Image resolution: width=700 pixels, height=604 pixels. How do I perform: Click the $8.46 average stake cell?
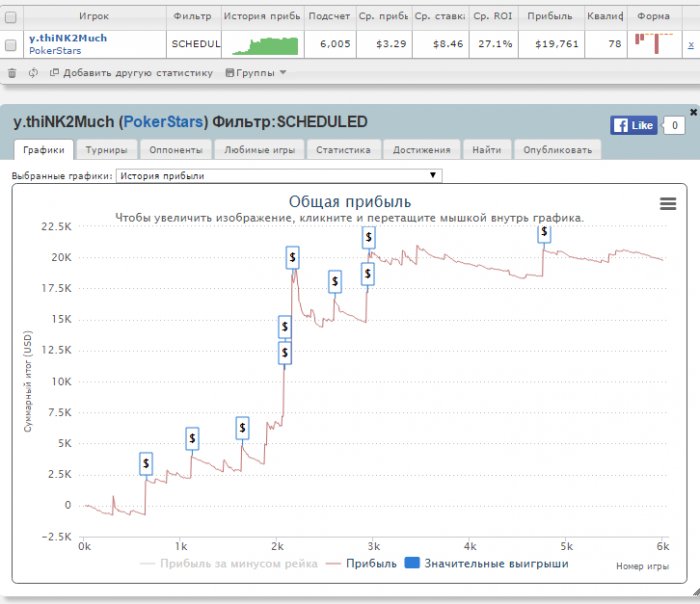(x=441, y=44)
